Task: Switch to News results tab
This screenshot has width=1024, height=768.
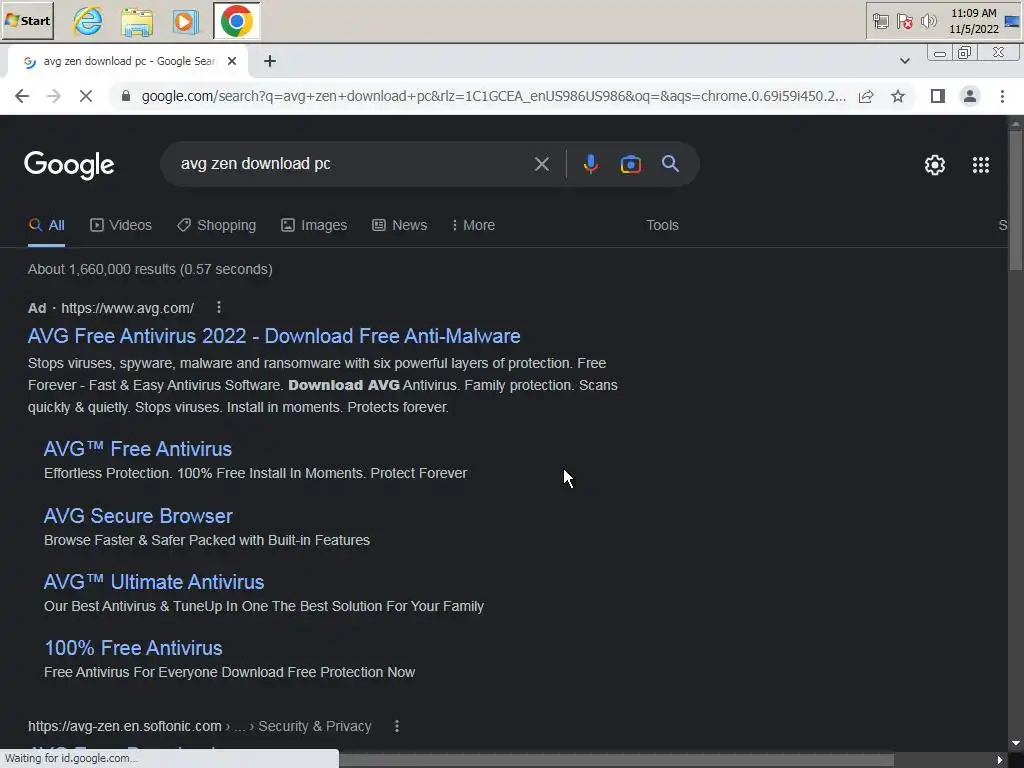Action: pos(400,225)
